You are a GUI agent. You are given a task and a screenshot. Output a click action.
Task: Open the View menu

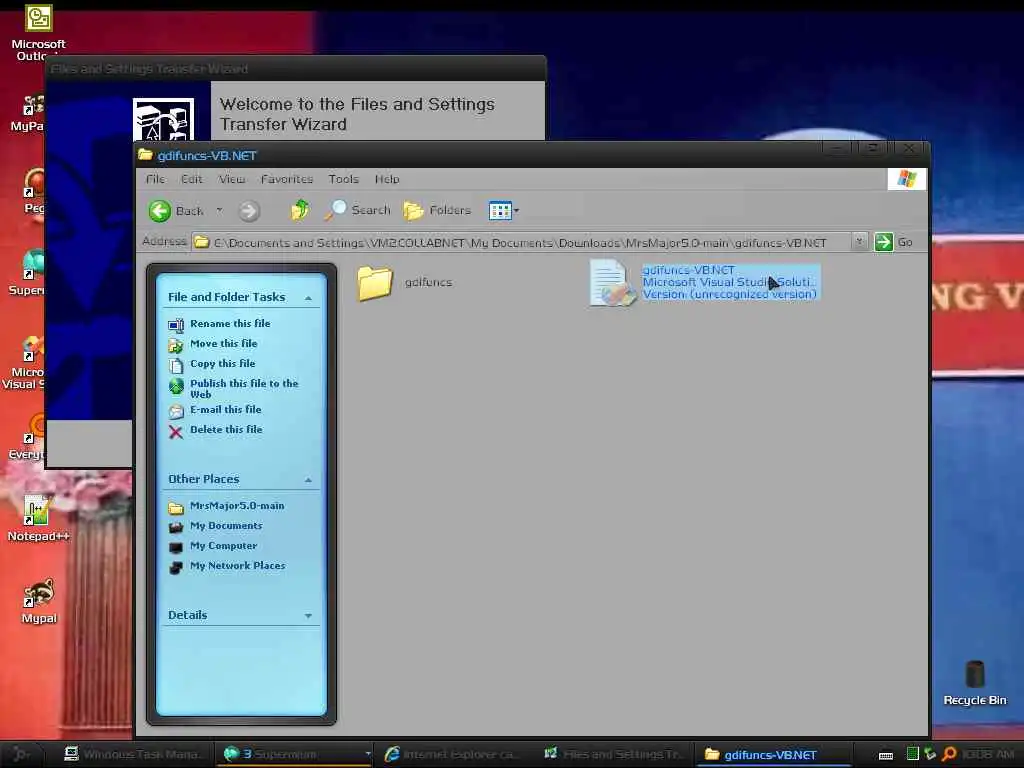click(232, 179)
